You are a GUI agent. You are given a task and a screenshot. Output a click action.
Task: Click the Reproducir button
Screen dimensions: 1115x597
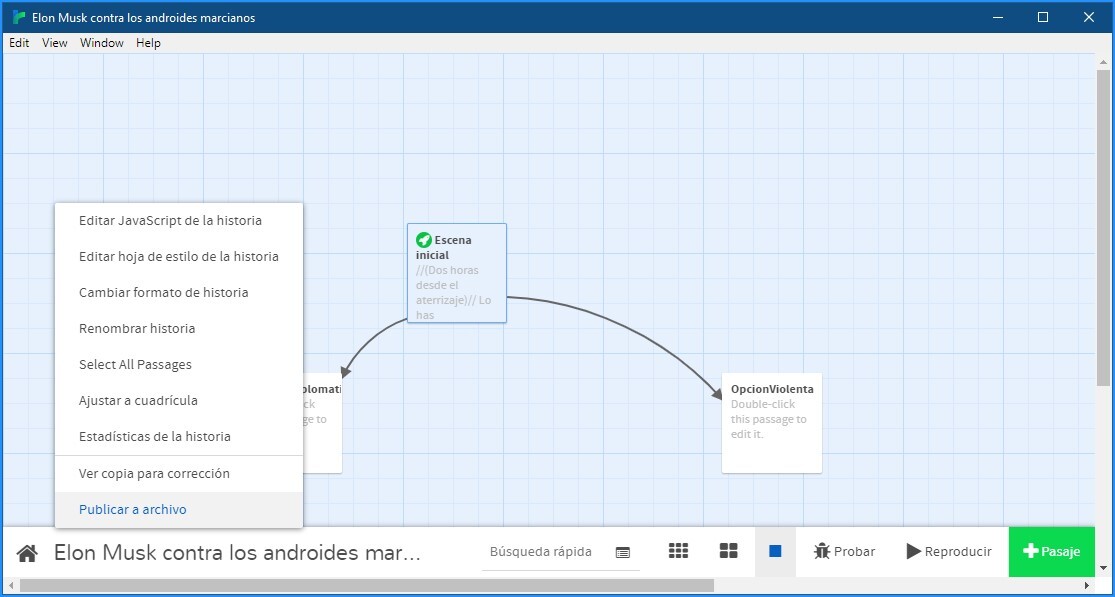click(x=948, y=551)
